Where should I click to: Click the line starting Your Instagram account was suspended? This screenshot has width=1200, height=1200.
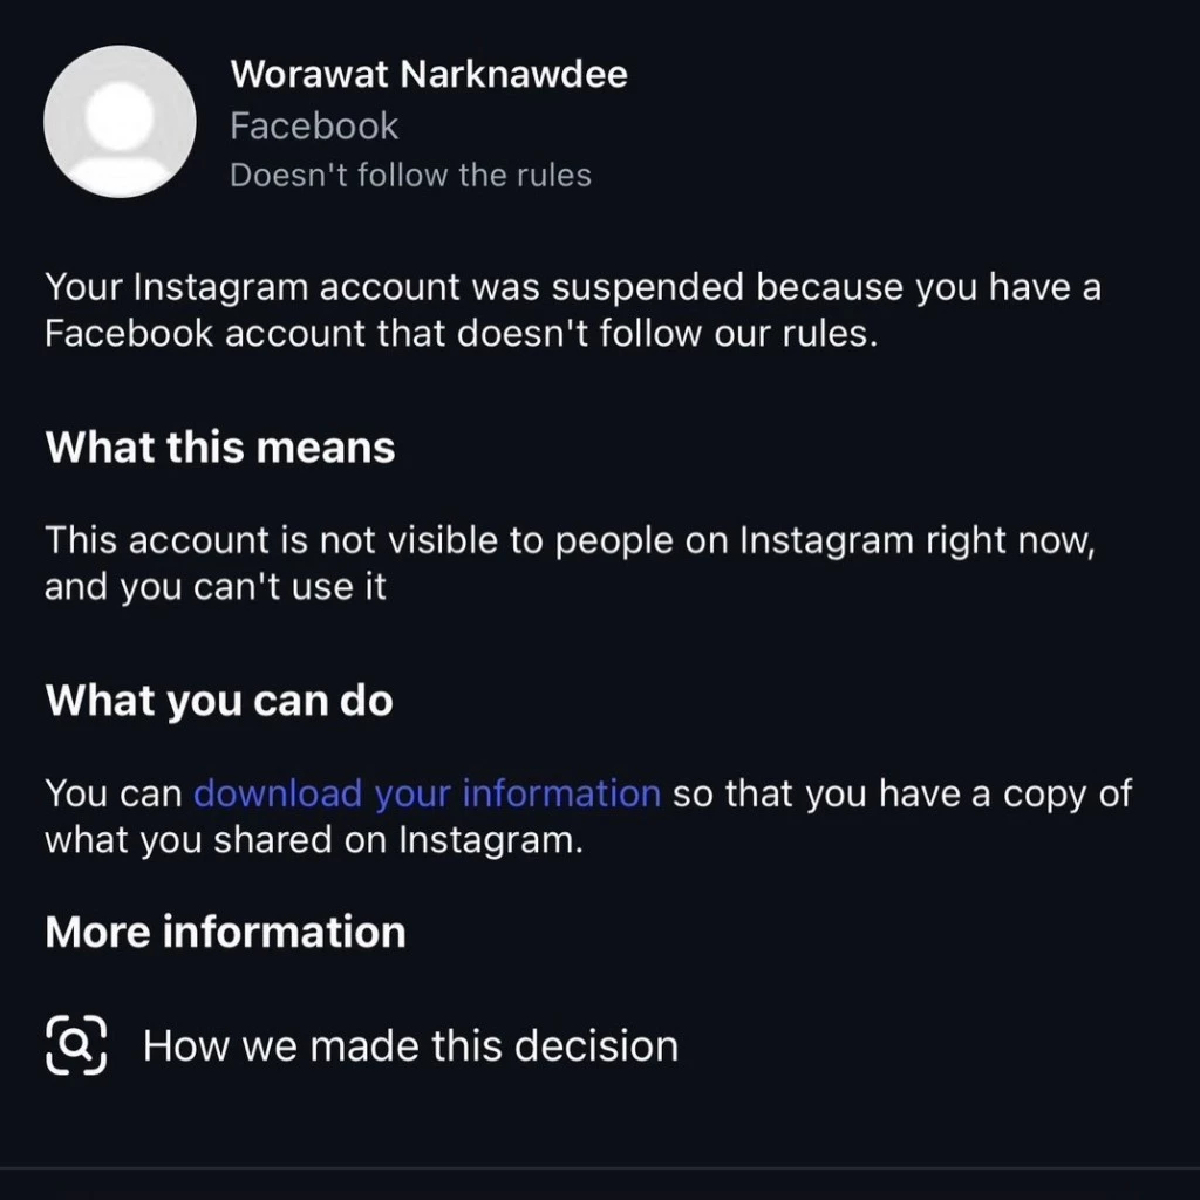coord(572,287)
